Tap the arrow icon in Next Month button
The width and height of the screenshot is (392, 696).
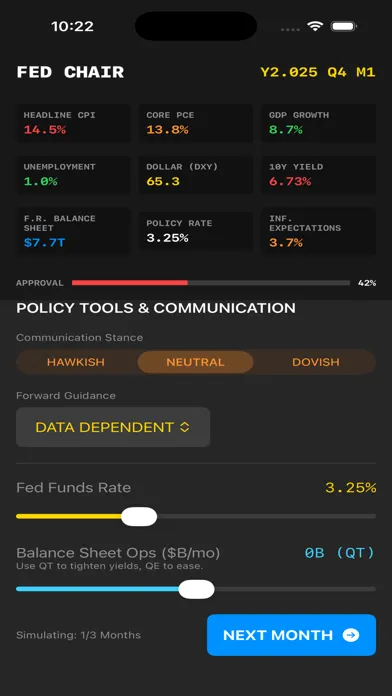coord(351,635)
